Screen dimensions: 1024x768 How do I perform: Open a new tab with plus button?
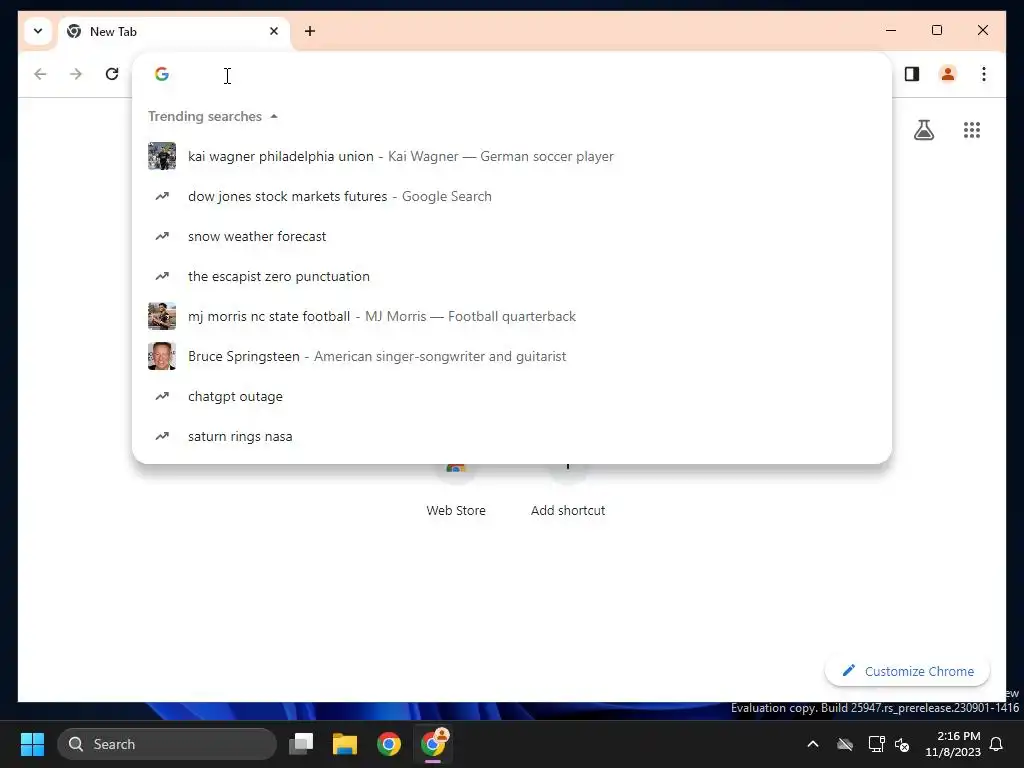click(x=310, y=31)
